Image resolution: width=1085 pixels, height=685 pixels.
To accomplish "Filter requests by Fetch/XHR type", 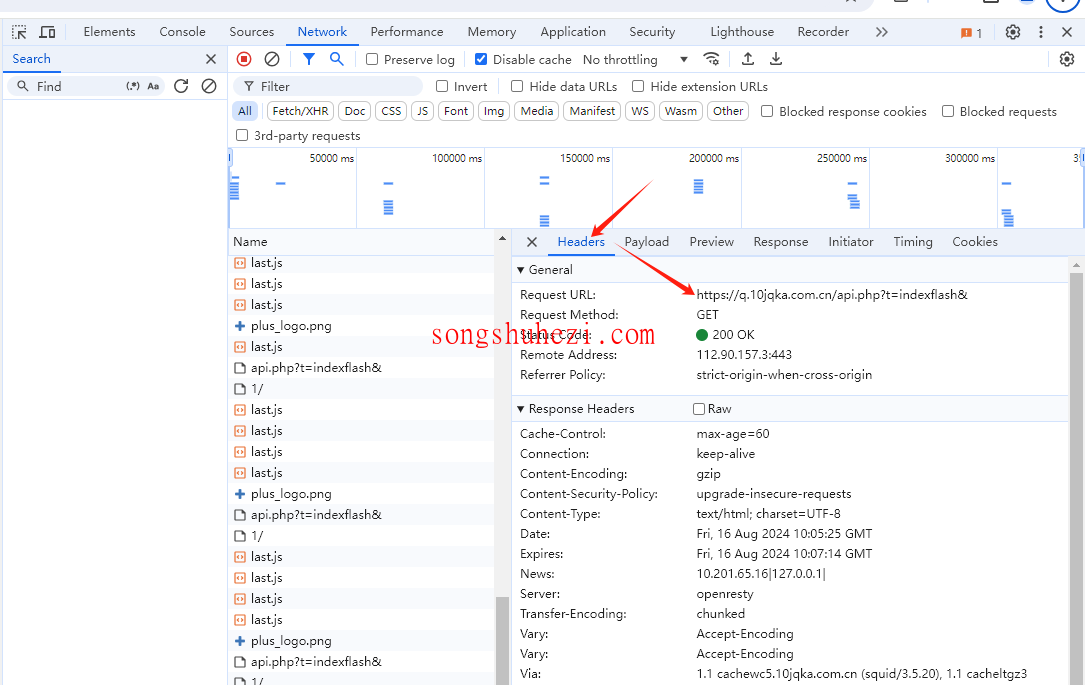I will pos(300,111).
